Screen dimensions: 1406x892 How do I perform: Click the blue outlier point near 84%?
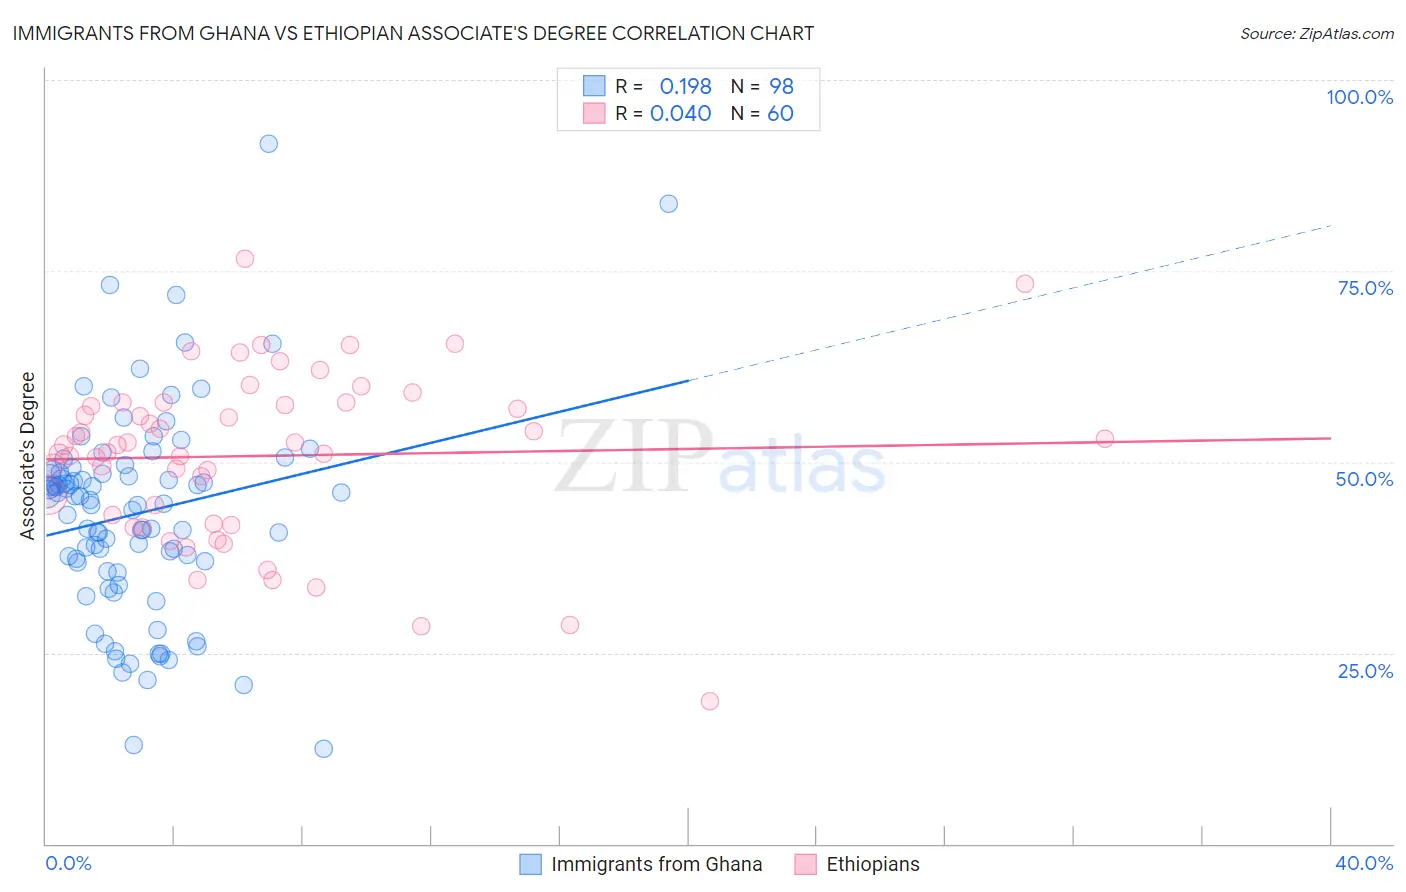tap(669, 204)
